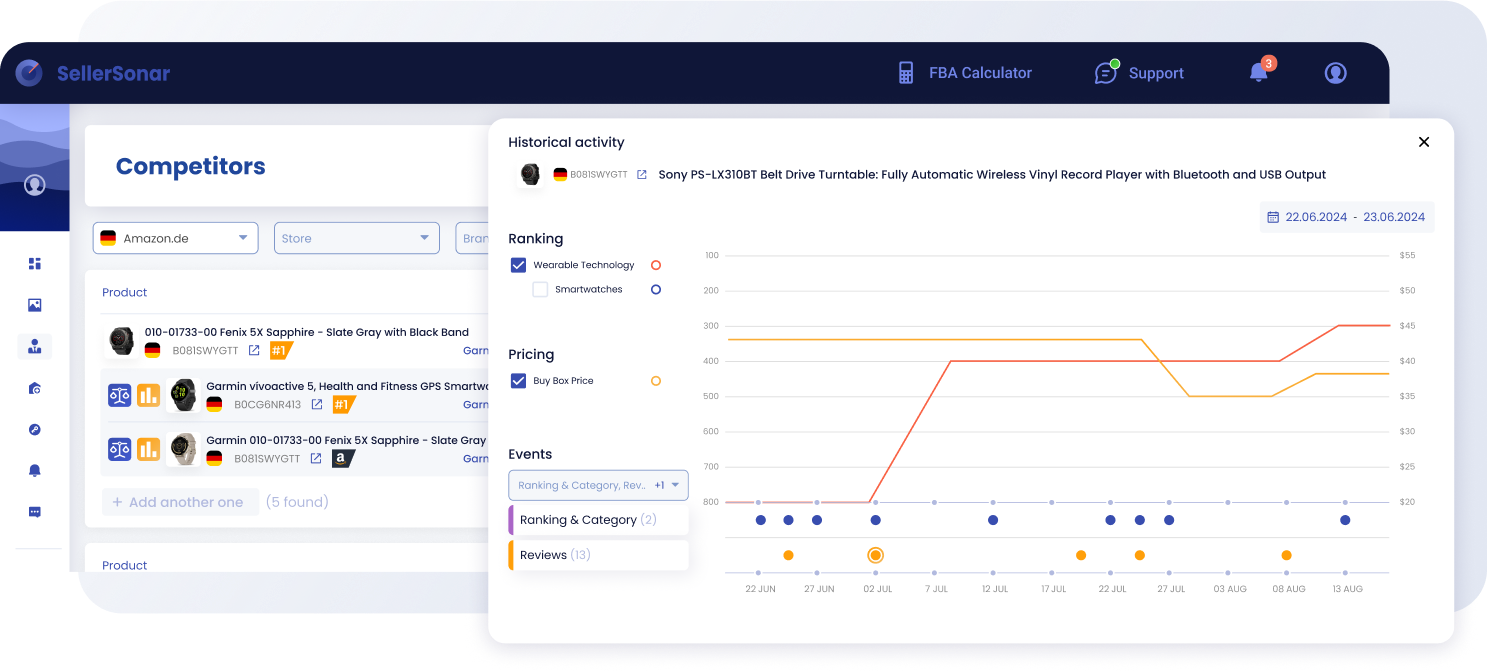This screenshot has width=1487, height=672.
Task: Open the Store filter dropdown
Action: point(357,238)
